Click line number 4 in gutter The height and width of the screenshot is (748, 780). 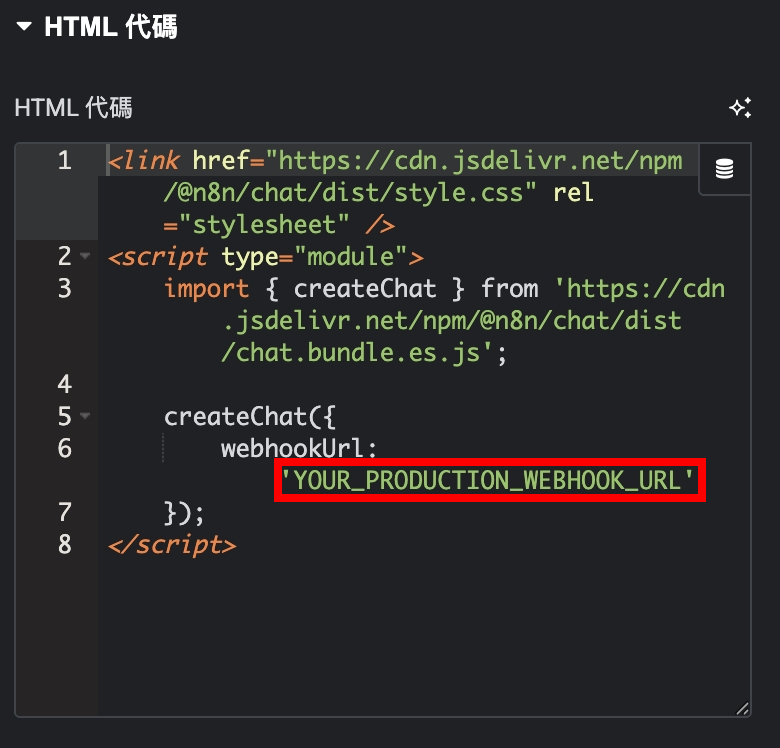point(65,384)
